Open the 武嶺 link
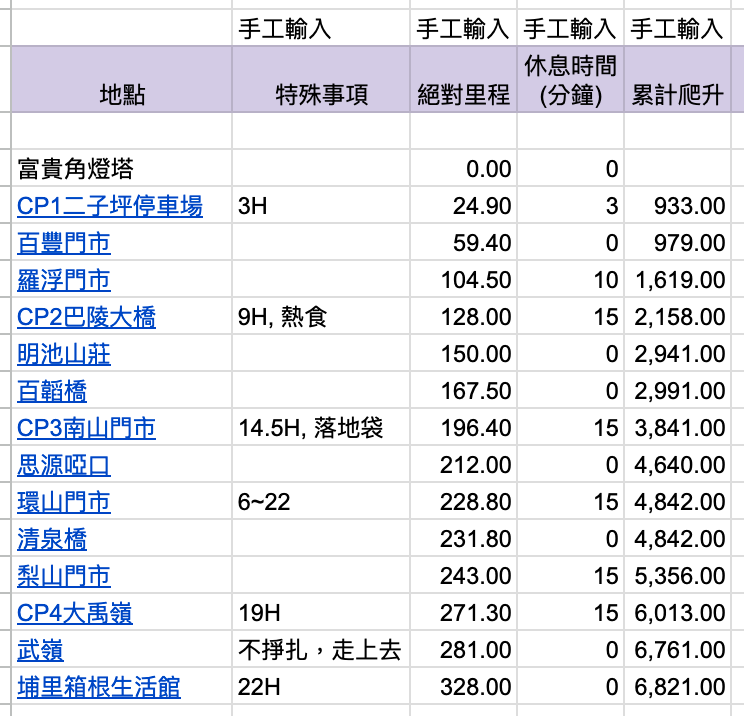744x716 pixels. click(x=40, y=650)
